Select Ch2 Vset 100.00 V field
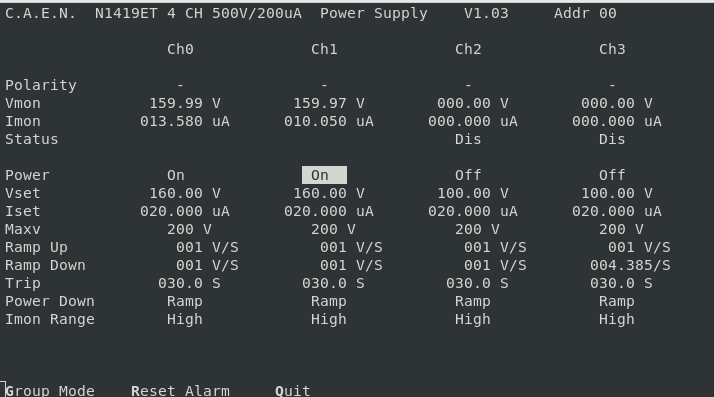Screen dimensions: 714x397 (x=473, y=193)
